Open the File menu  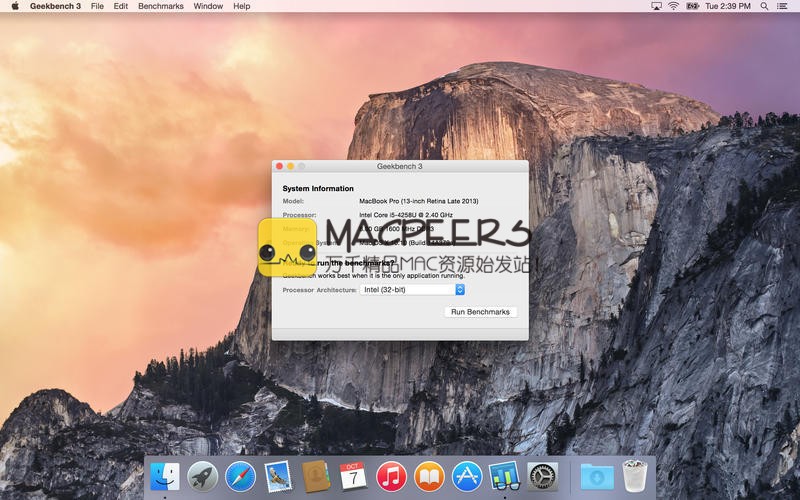click(x=97, y=6)
